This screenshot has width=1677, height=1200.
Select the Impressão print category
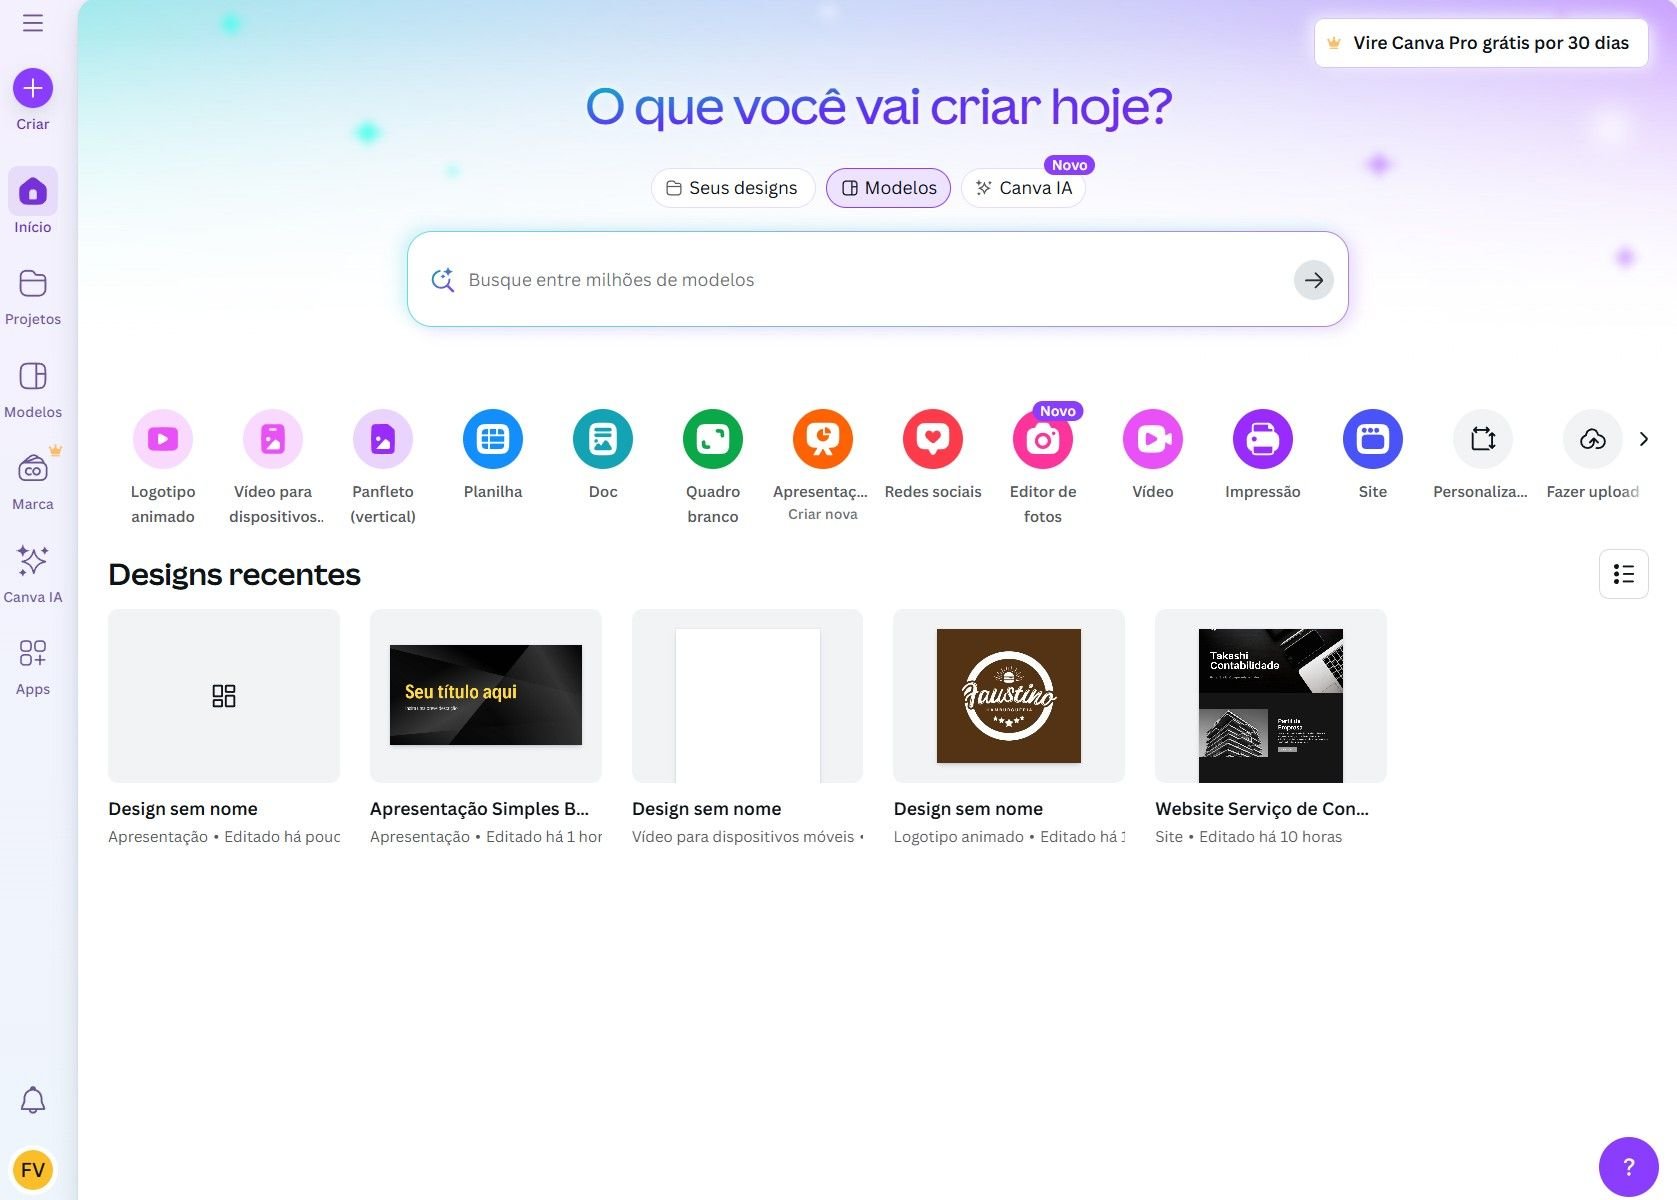tap(1263, 439)
